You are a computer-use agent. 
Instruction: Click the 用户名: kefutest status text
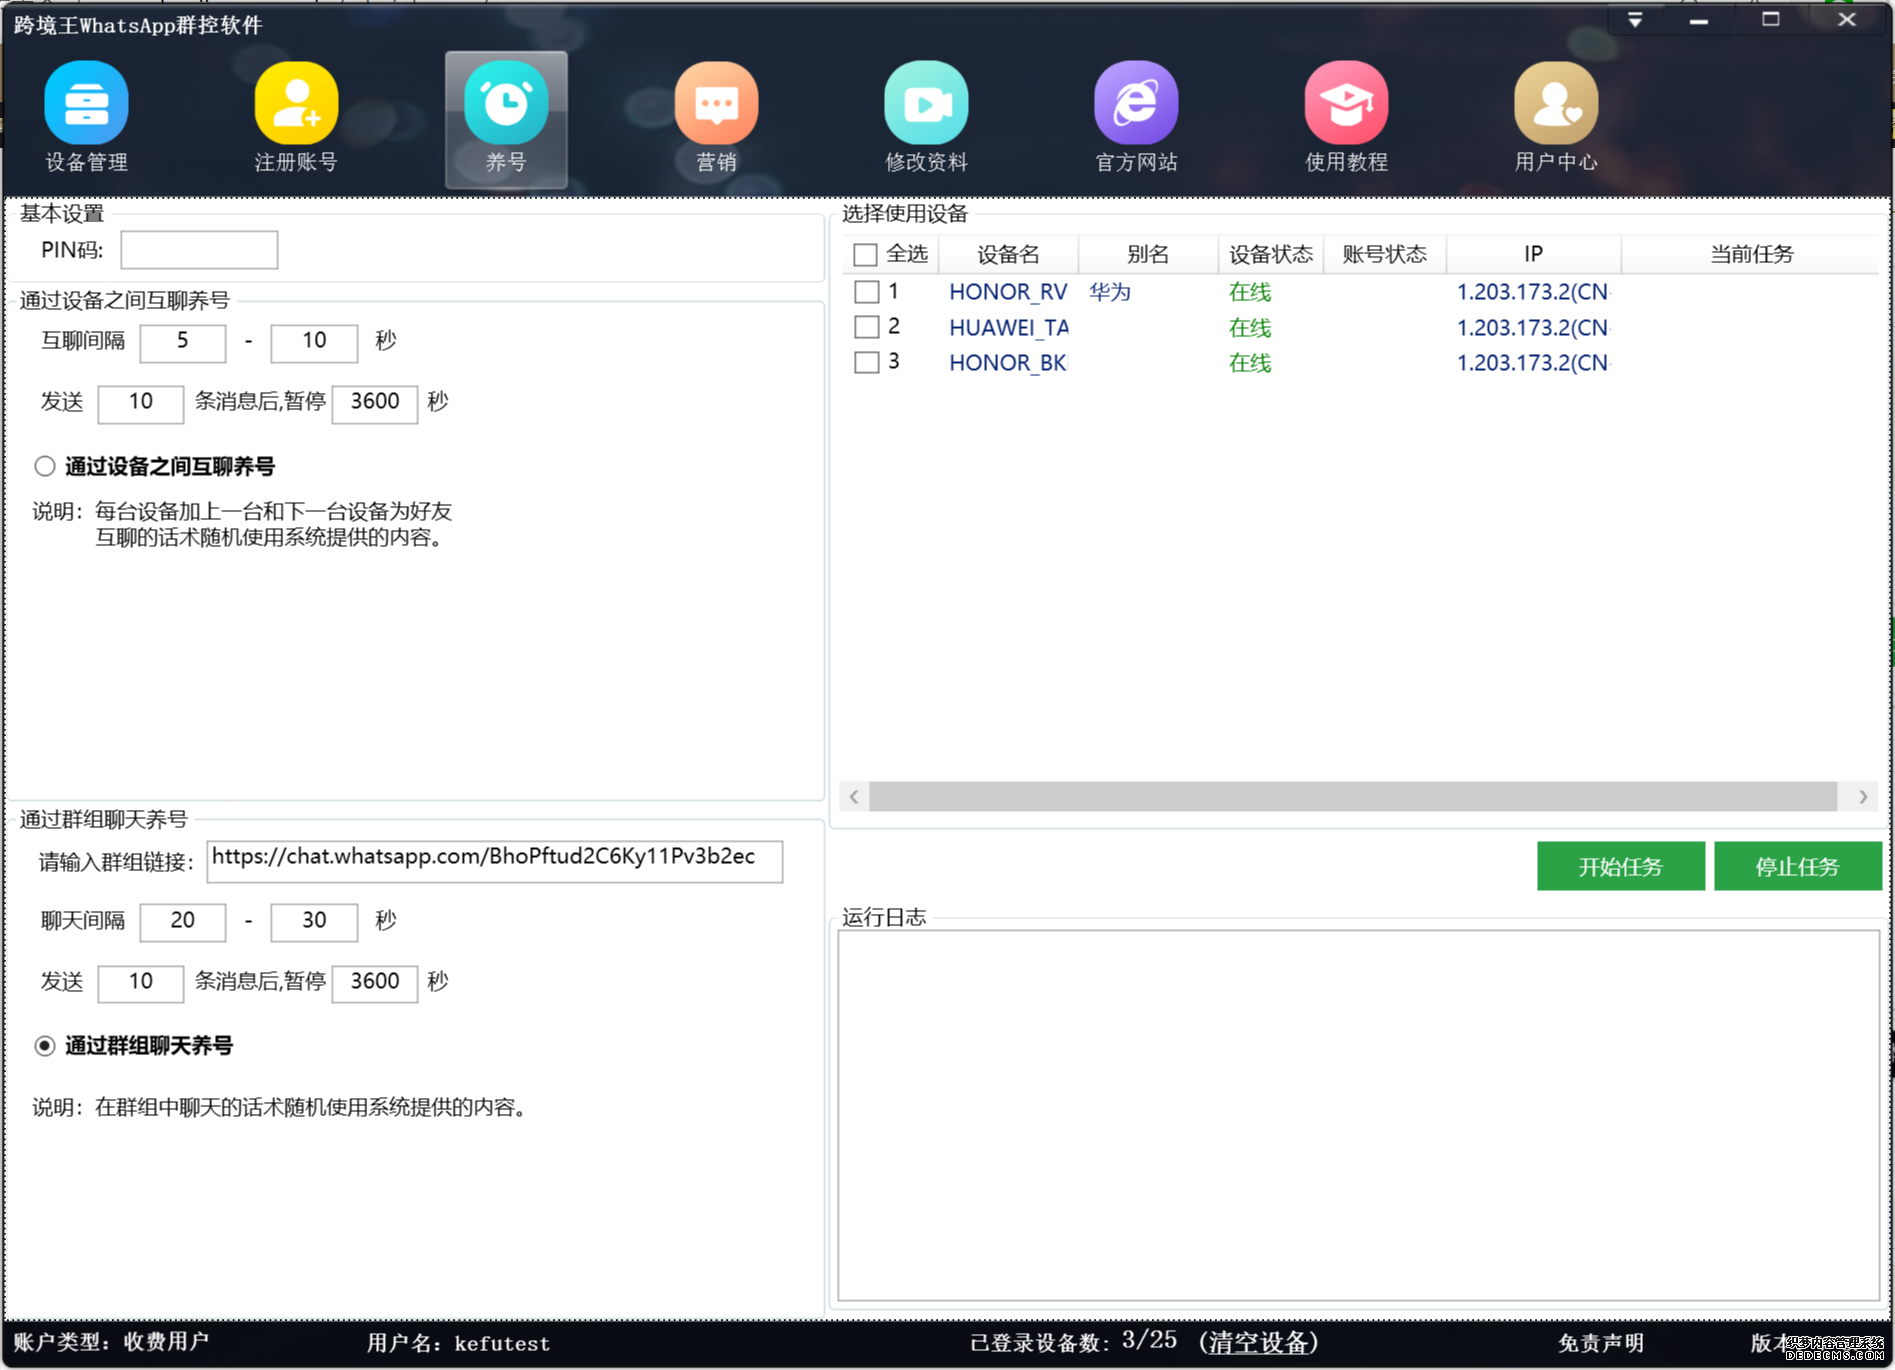[x=458, y=1343]
